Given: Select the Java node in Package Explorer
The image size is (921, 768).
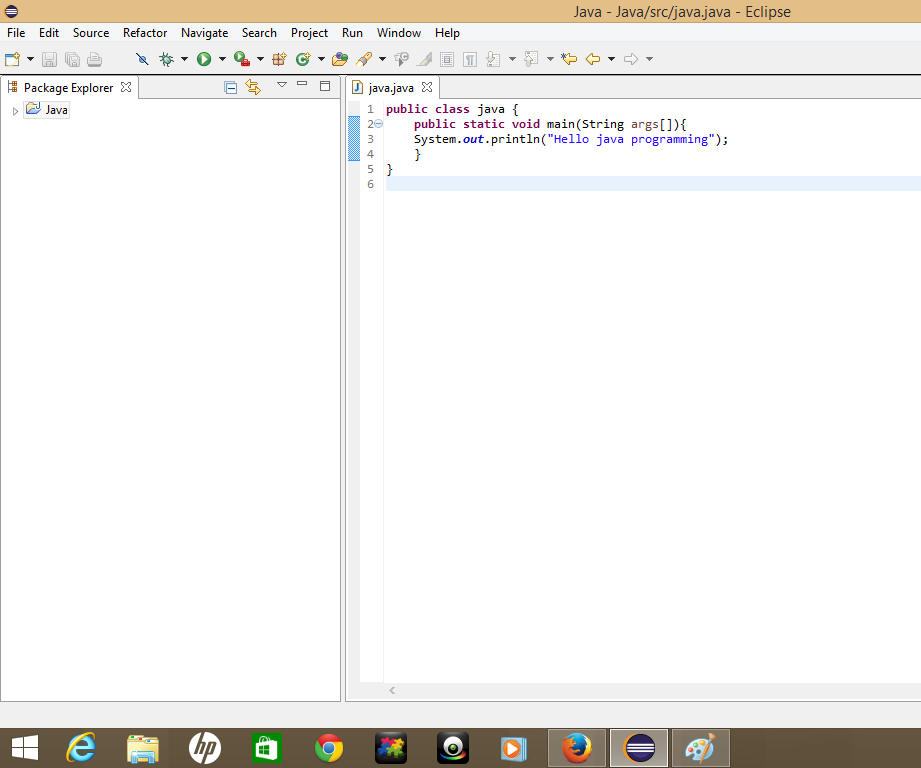Looking at the screenshot, I should 56,109.
